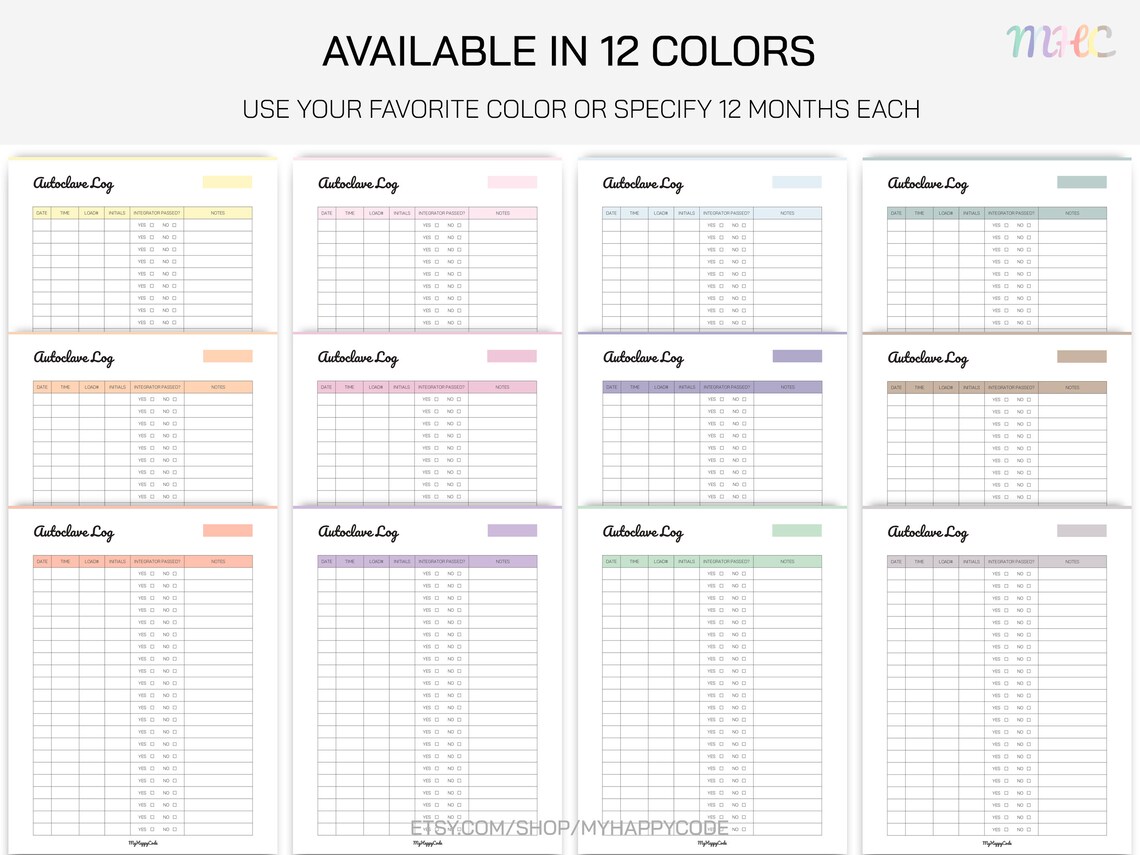Check first YES box on yellow log
This screenshot has width=1140, height=855.
[152, 225]
